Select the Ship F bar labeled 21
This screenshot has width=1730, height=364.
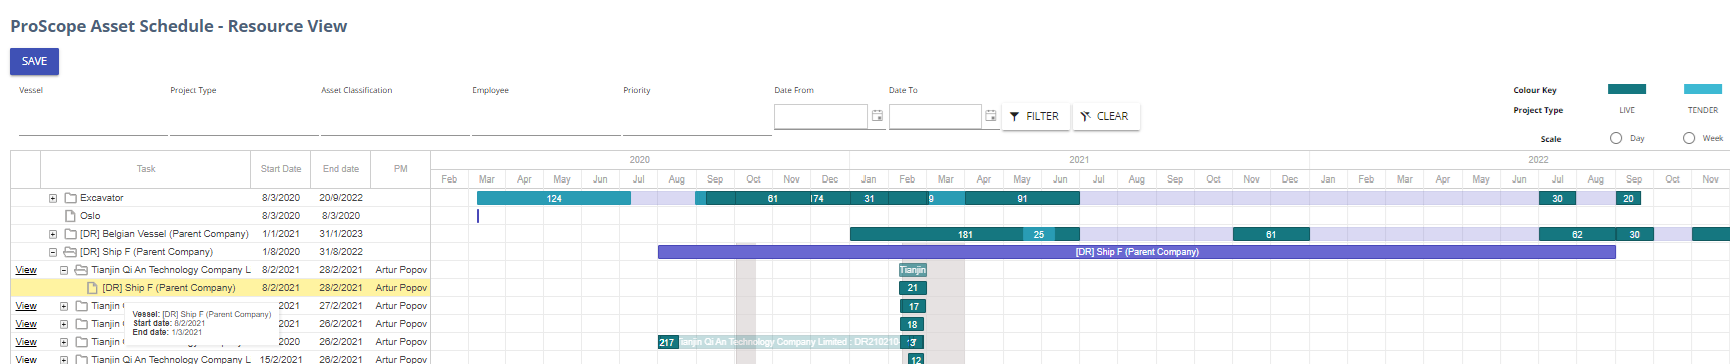913,288
